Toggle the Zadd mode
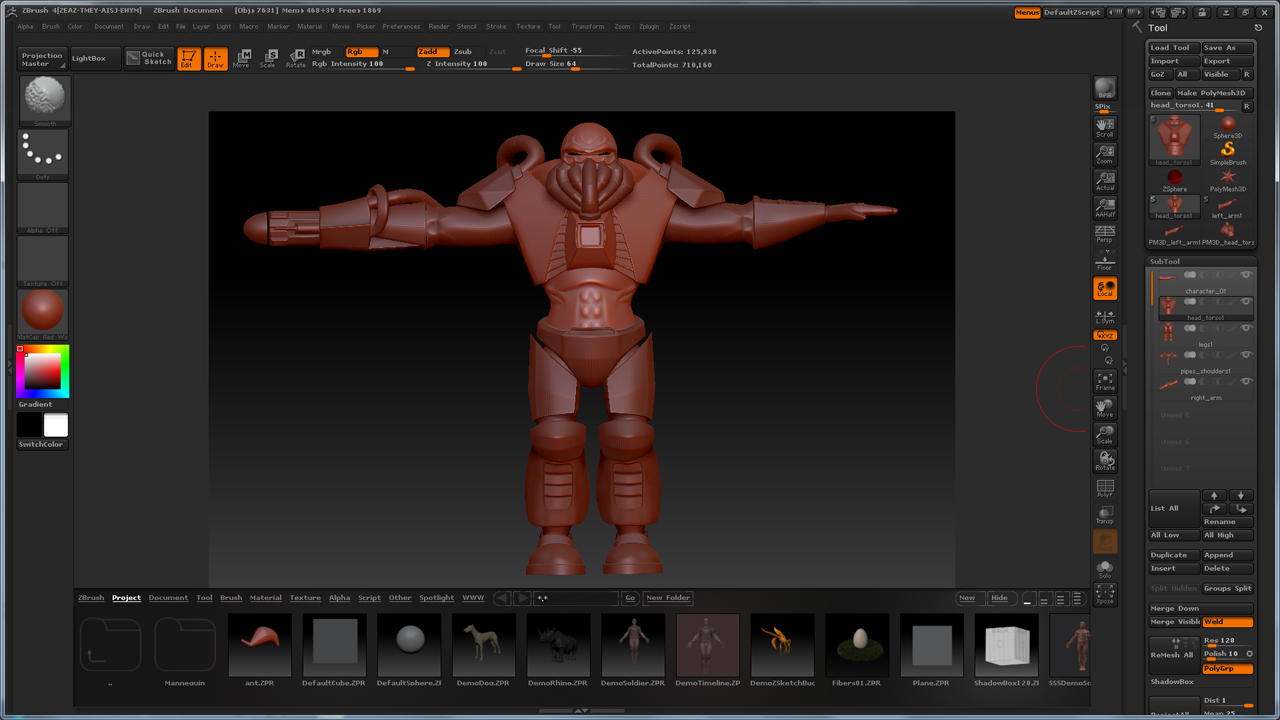Viewport: 1280px width, 720px height. pos(432,52)
